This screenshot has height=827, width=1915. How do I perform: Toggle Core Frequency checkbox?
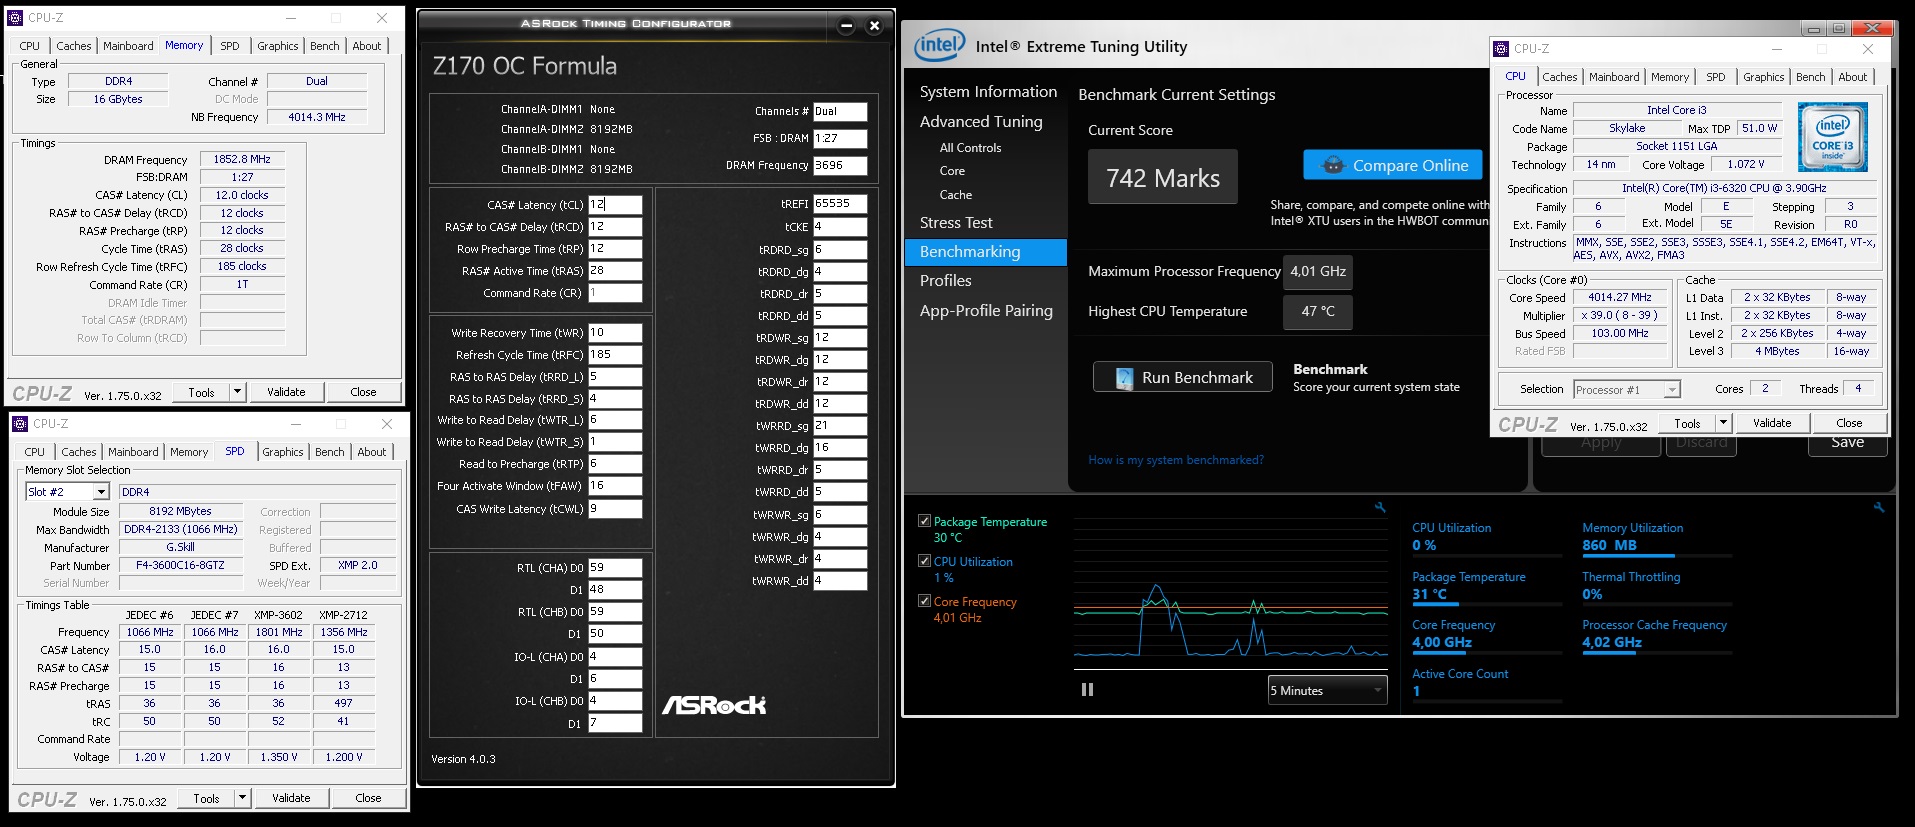(x=924, y=601)
